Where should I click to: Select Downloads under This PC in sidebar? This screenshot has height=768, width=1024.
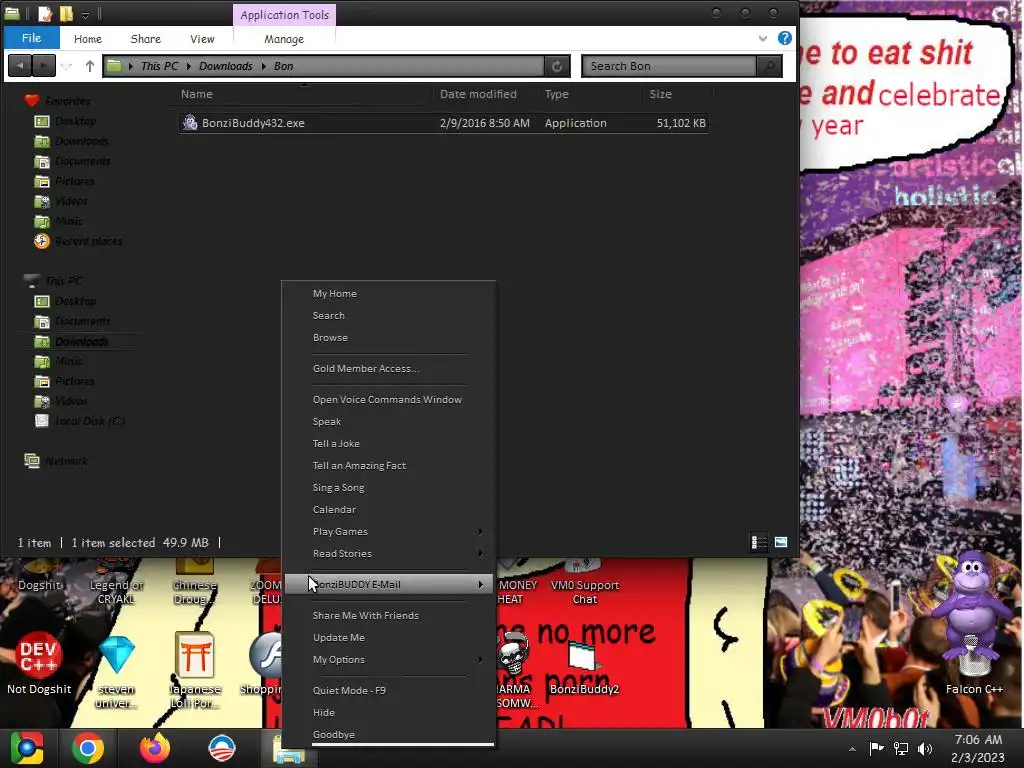[81, 341]
